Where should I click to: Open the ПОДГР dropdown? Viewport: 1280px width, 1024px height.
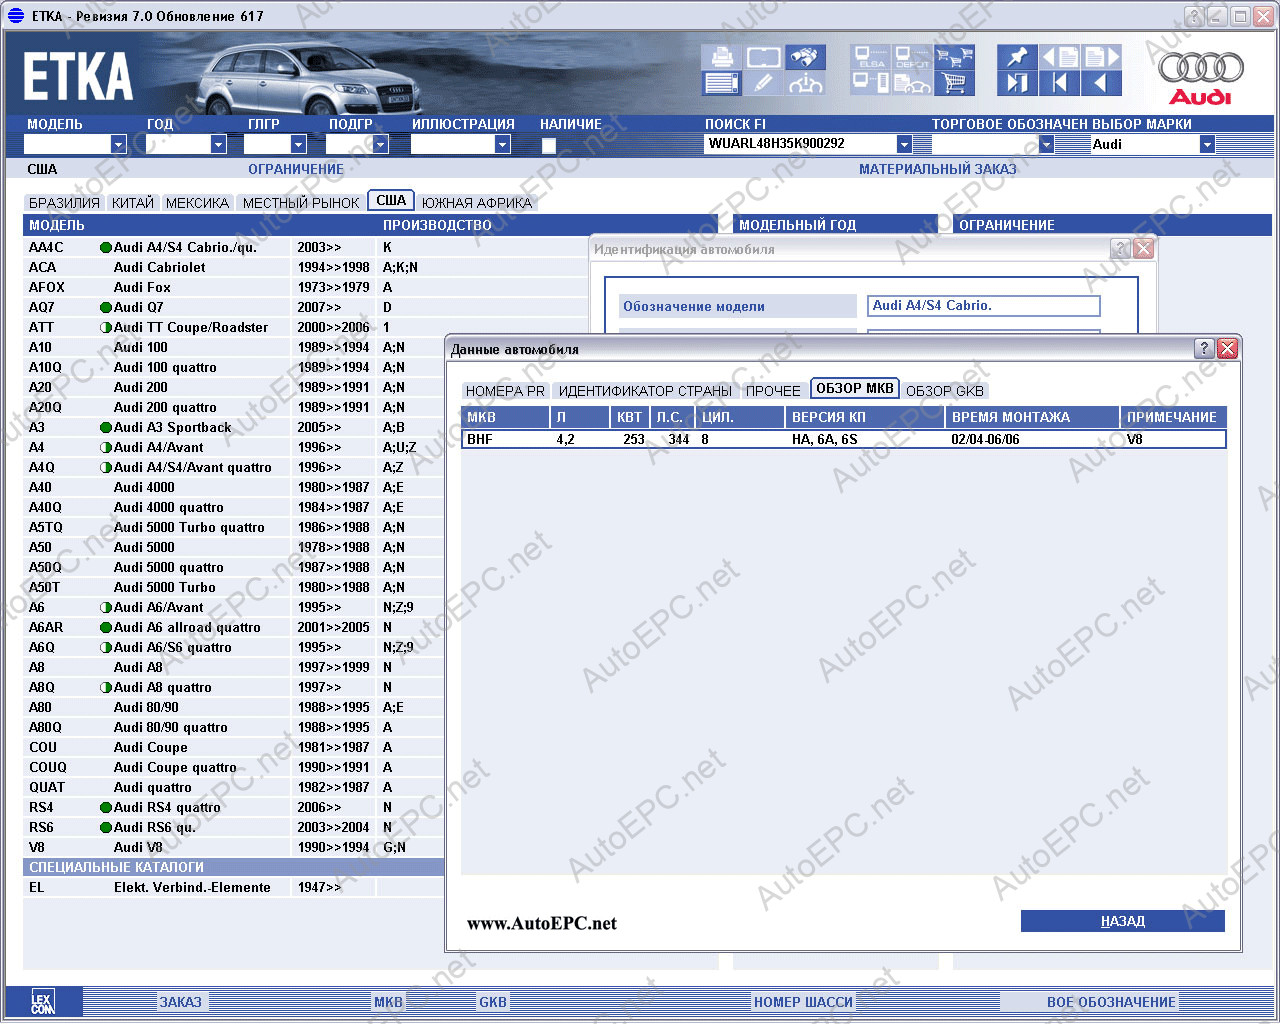(x=380, y=144)
